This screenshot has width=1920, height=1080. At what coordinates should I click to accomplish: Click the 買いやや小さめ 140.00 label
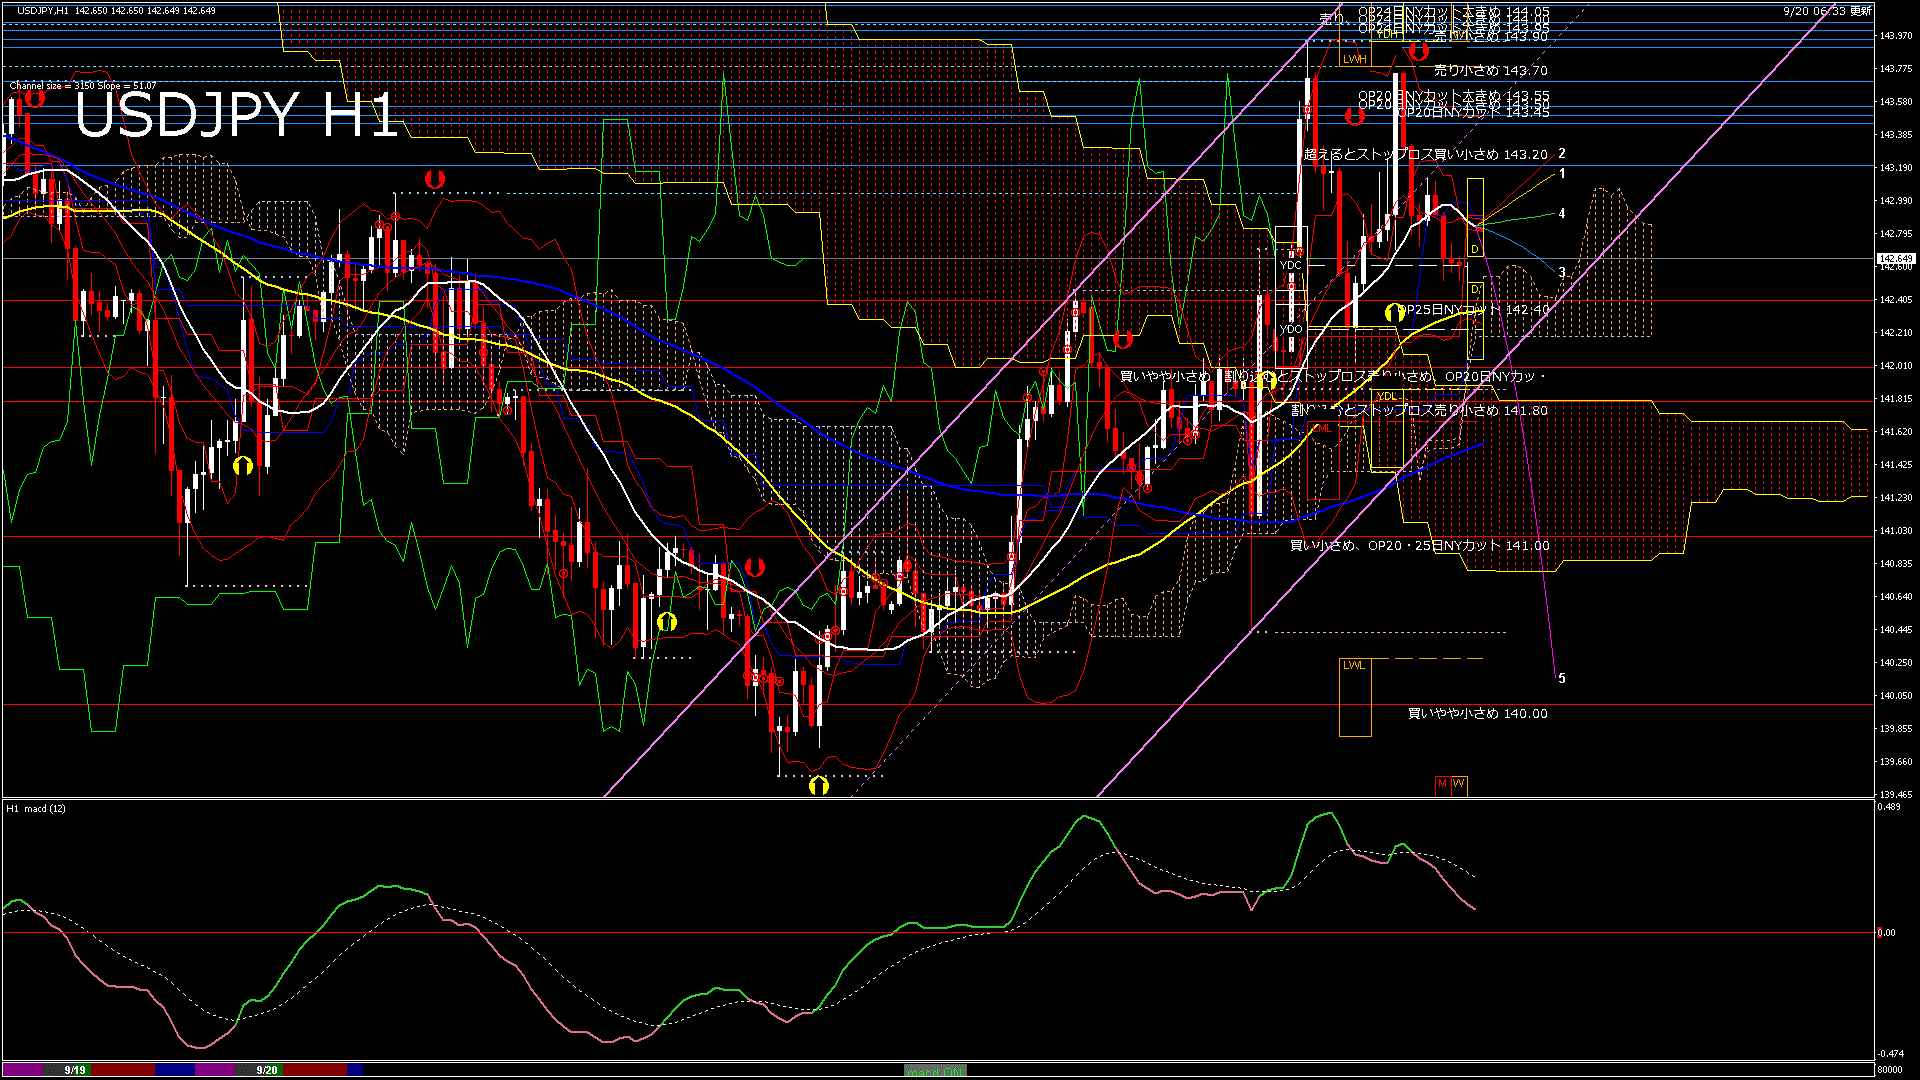(x=1478, y=714)
